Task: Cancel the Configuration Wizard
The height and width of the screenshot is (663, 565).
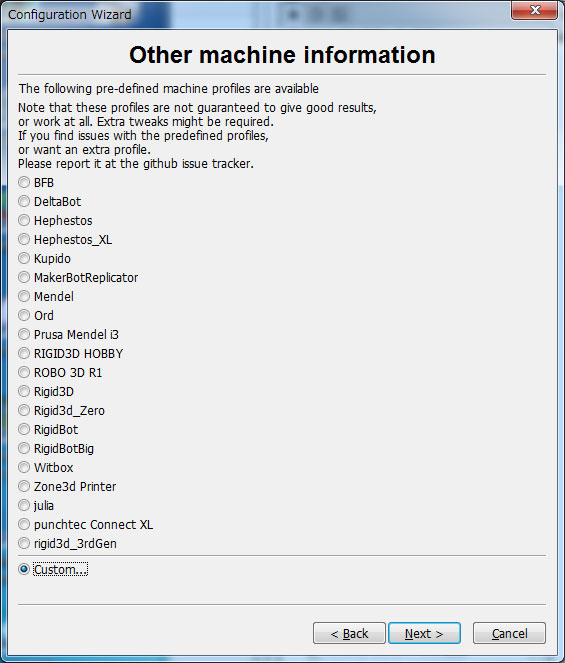Action: [509, 633]
